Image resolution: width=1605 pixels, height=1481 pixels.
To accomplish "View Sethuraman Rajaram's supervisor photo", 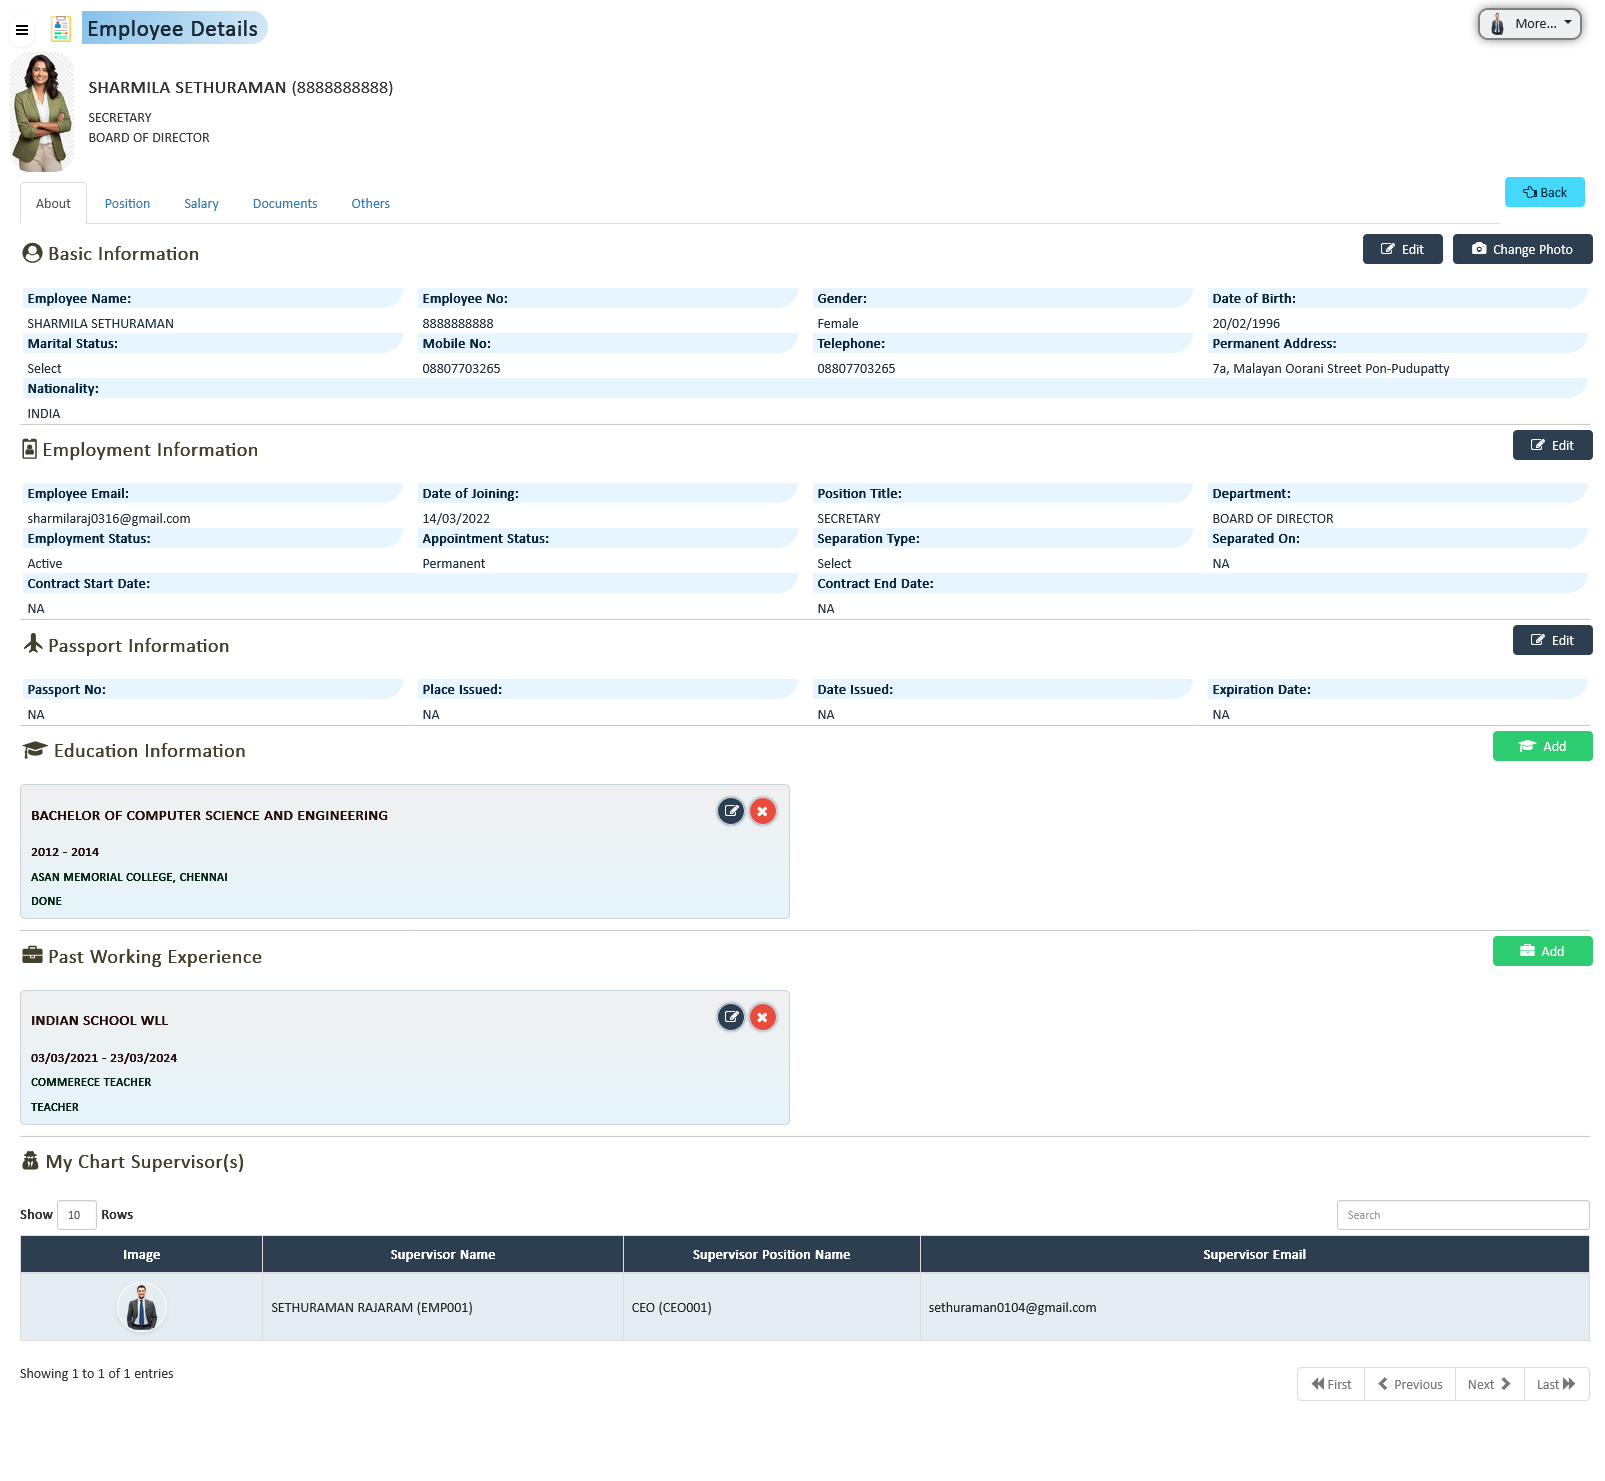I will 141,1307.
